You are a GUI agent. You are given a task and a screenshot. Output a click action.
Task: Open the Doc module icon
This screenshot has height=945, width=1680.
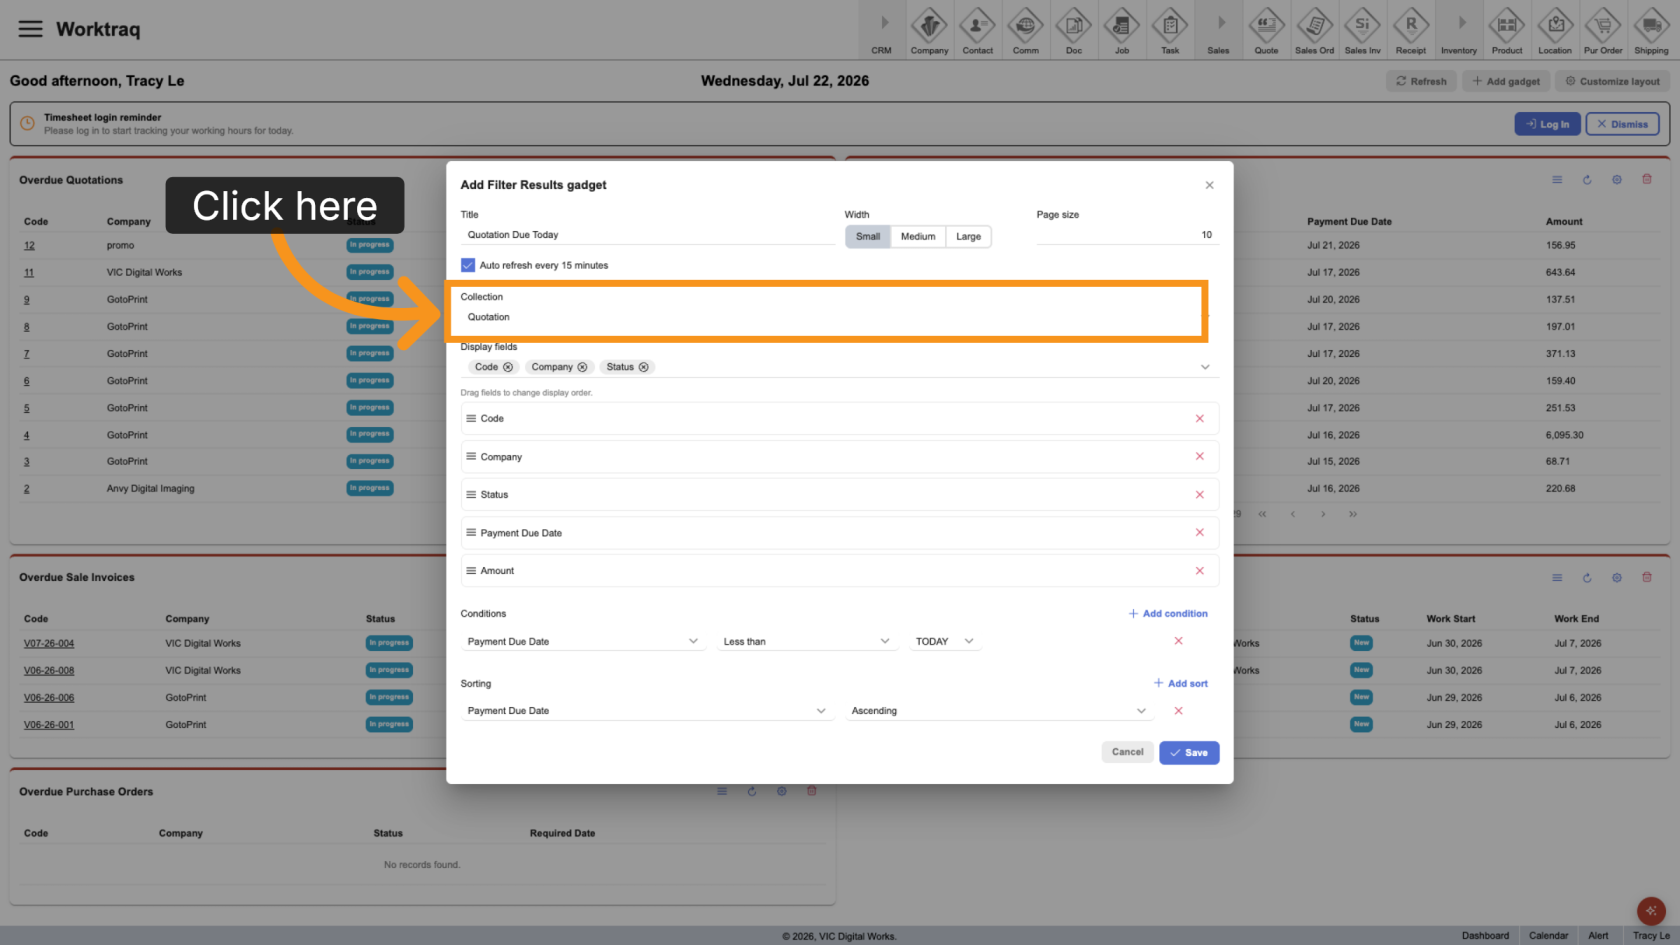coord(1073,30)
